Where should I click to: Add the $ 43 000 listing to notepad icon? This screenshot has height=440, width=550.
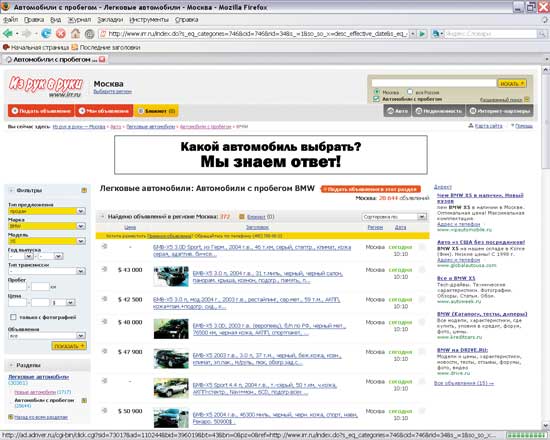click(x=105, y=269)
